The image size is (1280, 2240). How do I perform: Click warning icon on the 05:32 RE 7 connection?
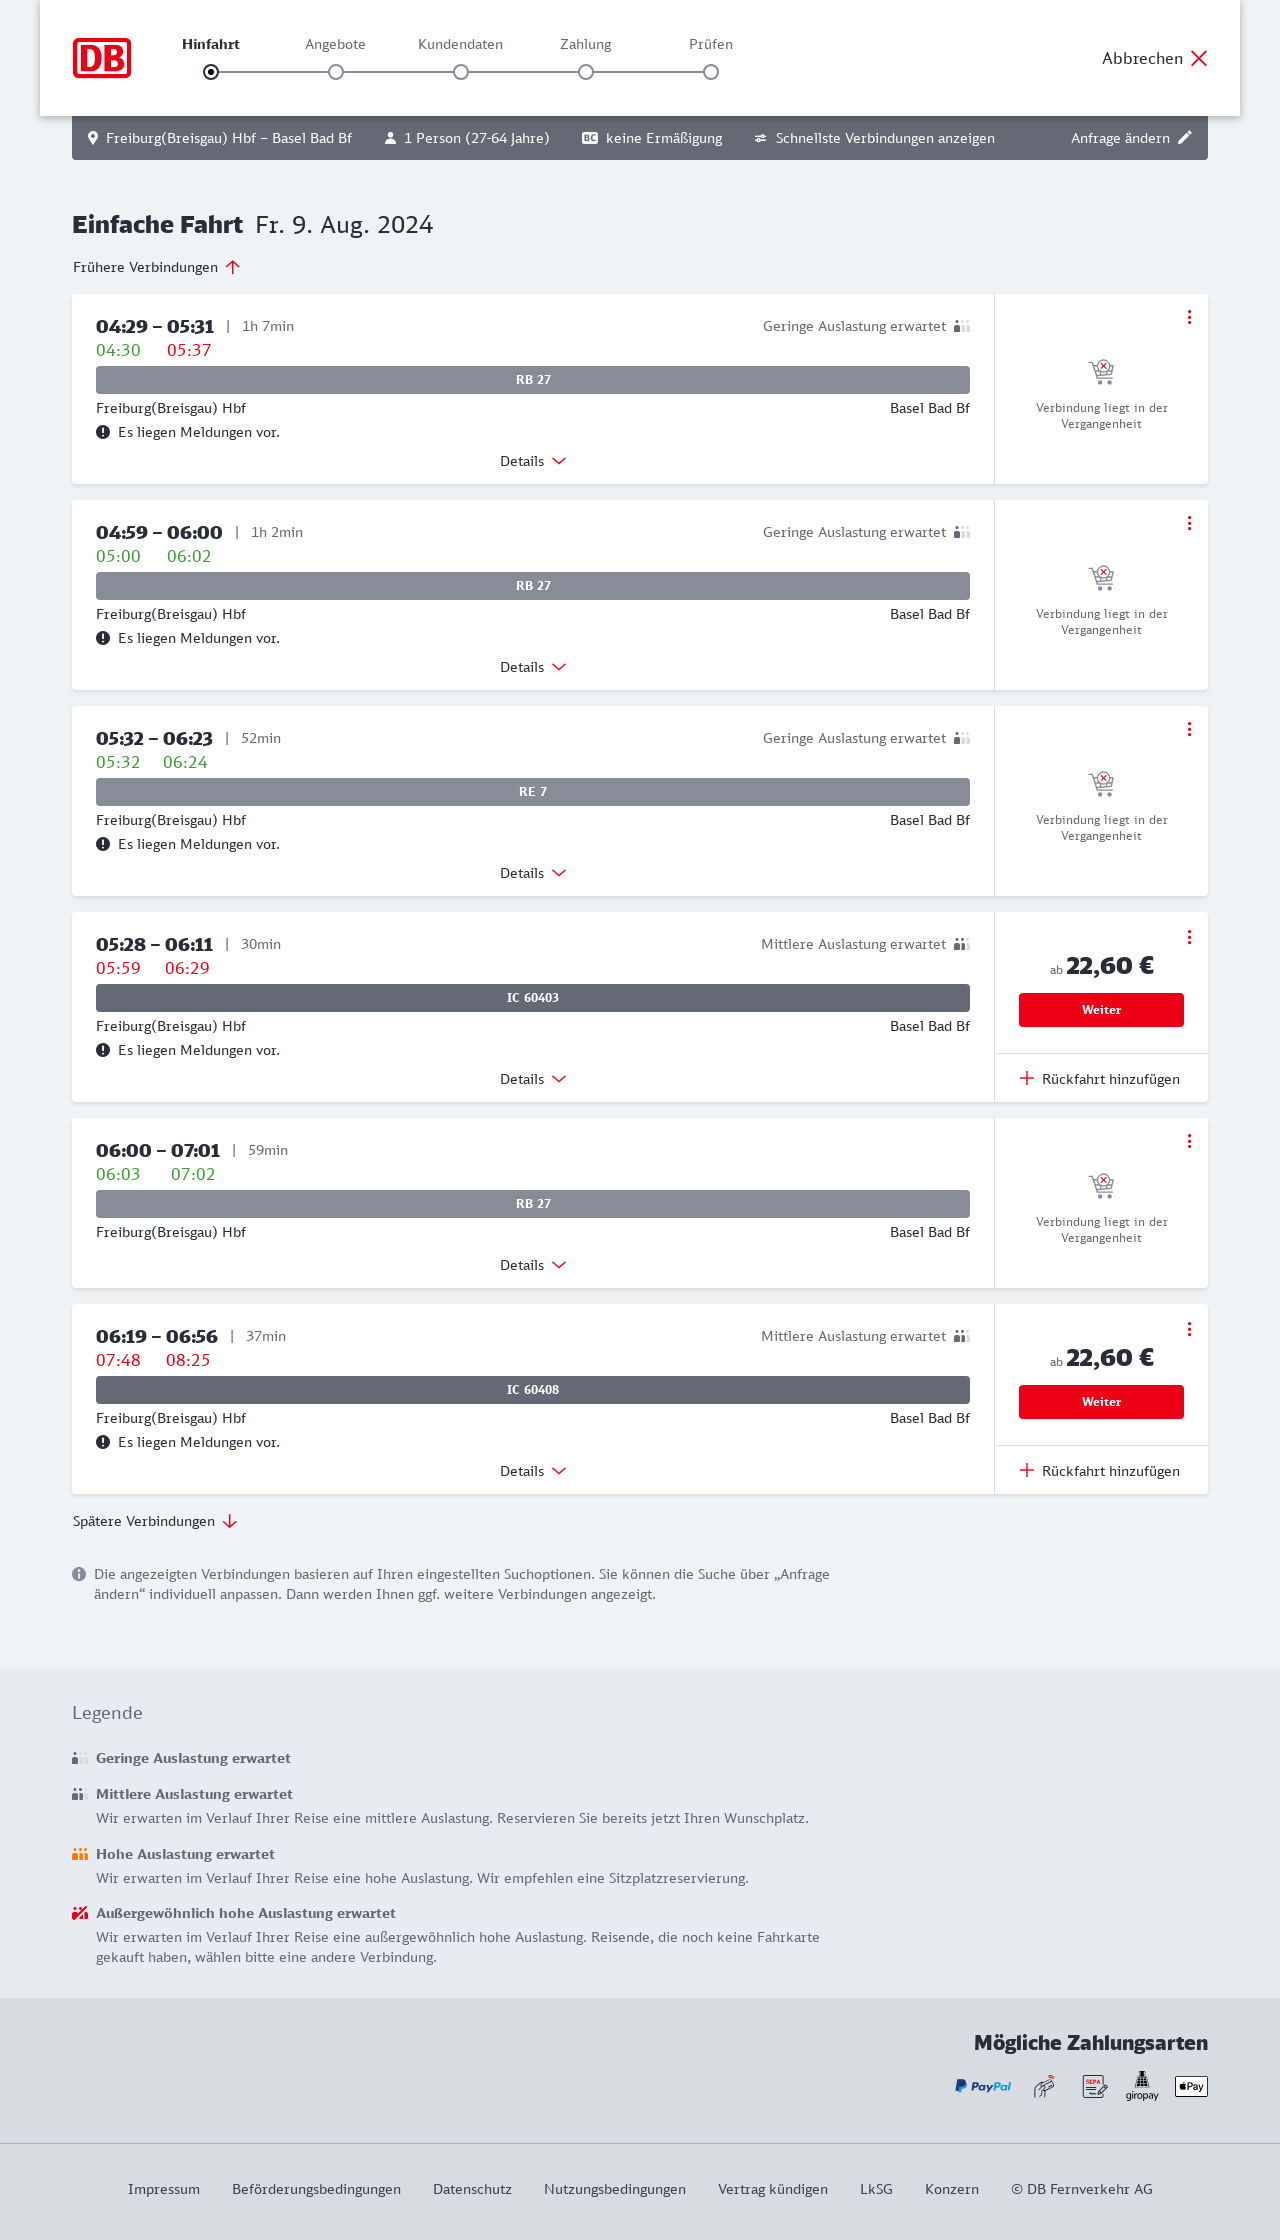coord(103,844)
